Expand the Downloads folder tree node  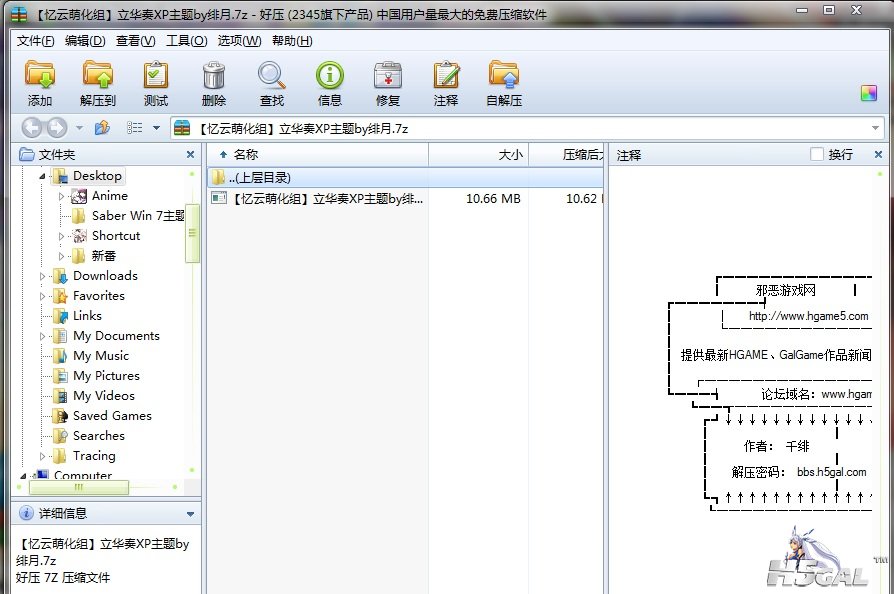click(x=43, y=276)
